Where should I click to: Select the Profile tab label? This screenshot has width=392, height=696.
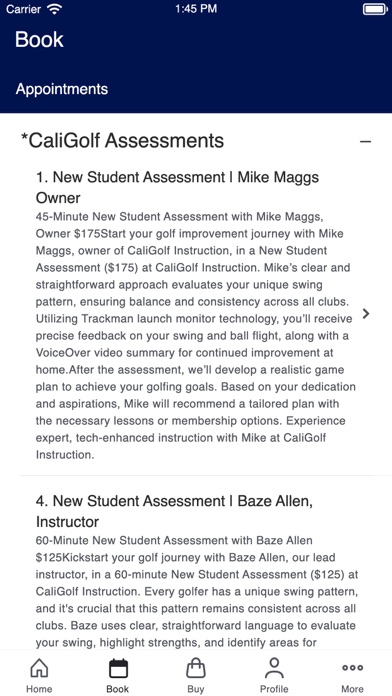(274, 689)
